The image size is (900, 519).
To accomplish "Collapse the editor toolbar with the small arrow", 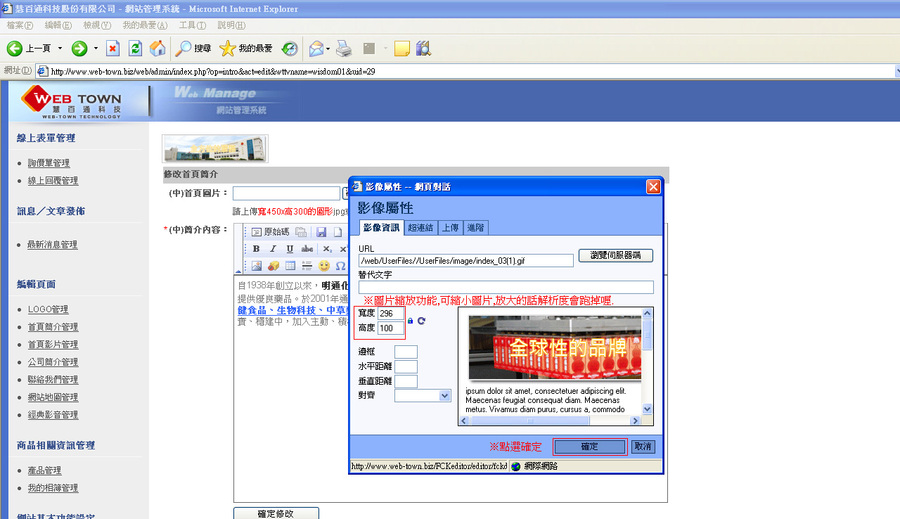I will tap(238, 271).
